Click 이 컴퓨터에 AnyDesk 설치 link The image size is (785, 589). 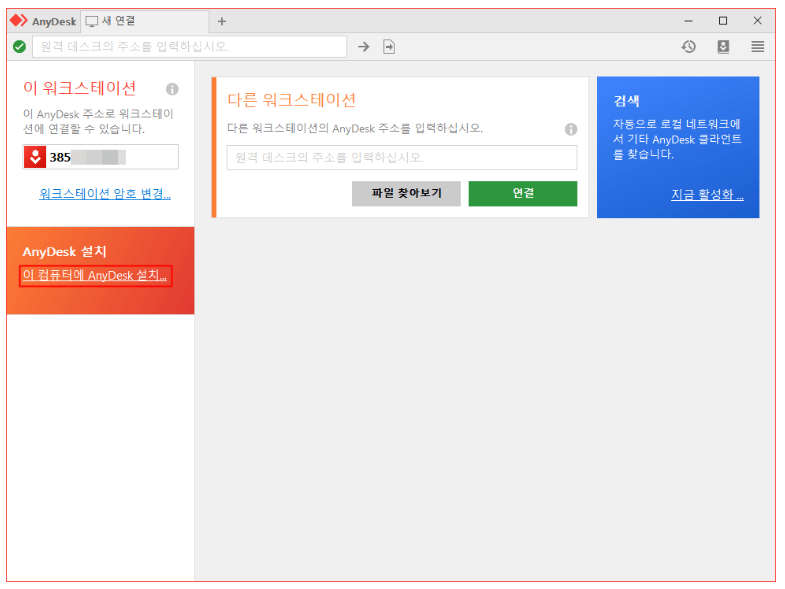(95, 275)
